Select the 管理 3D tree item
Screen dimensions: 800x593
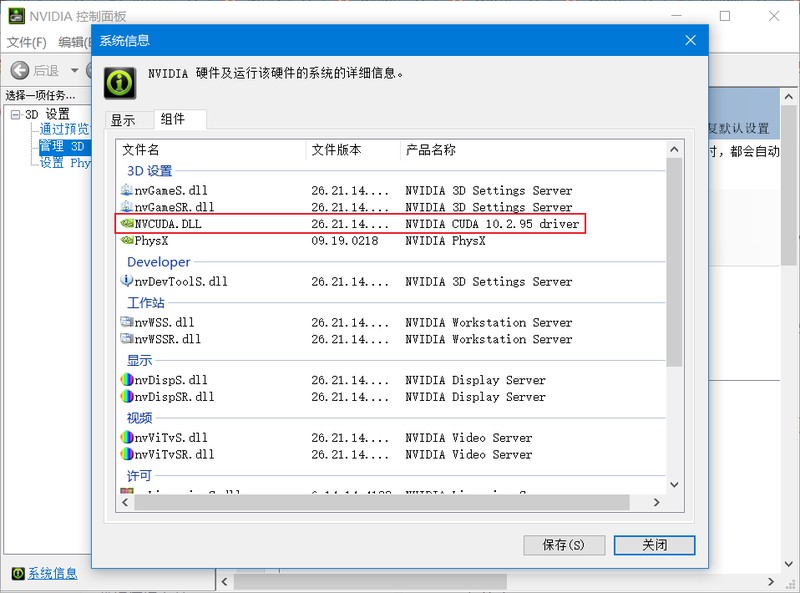(65, 146)
